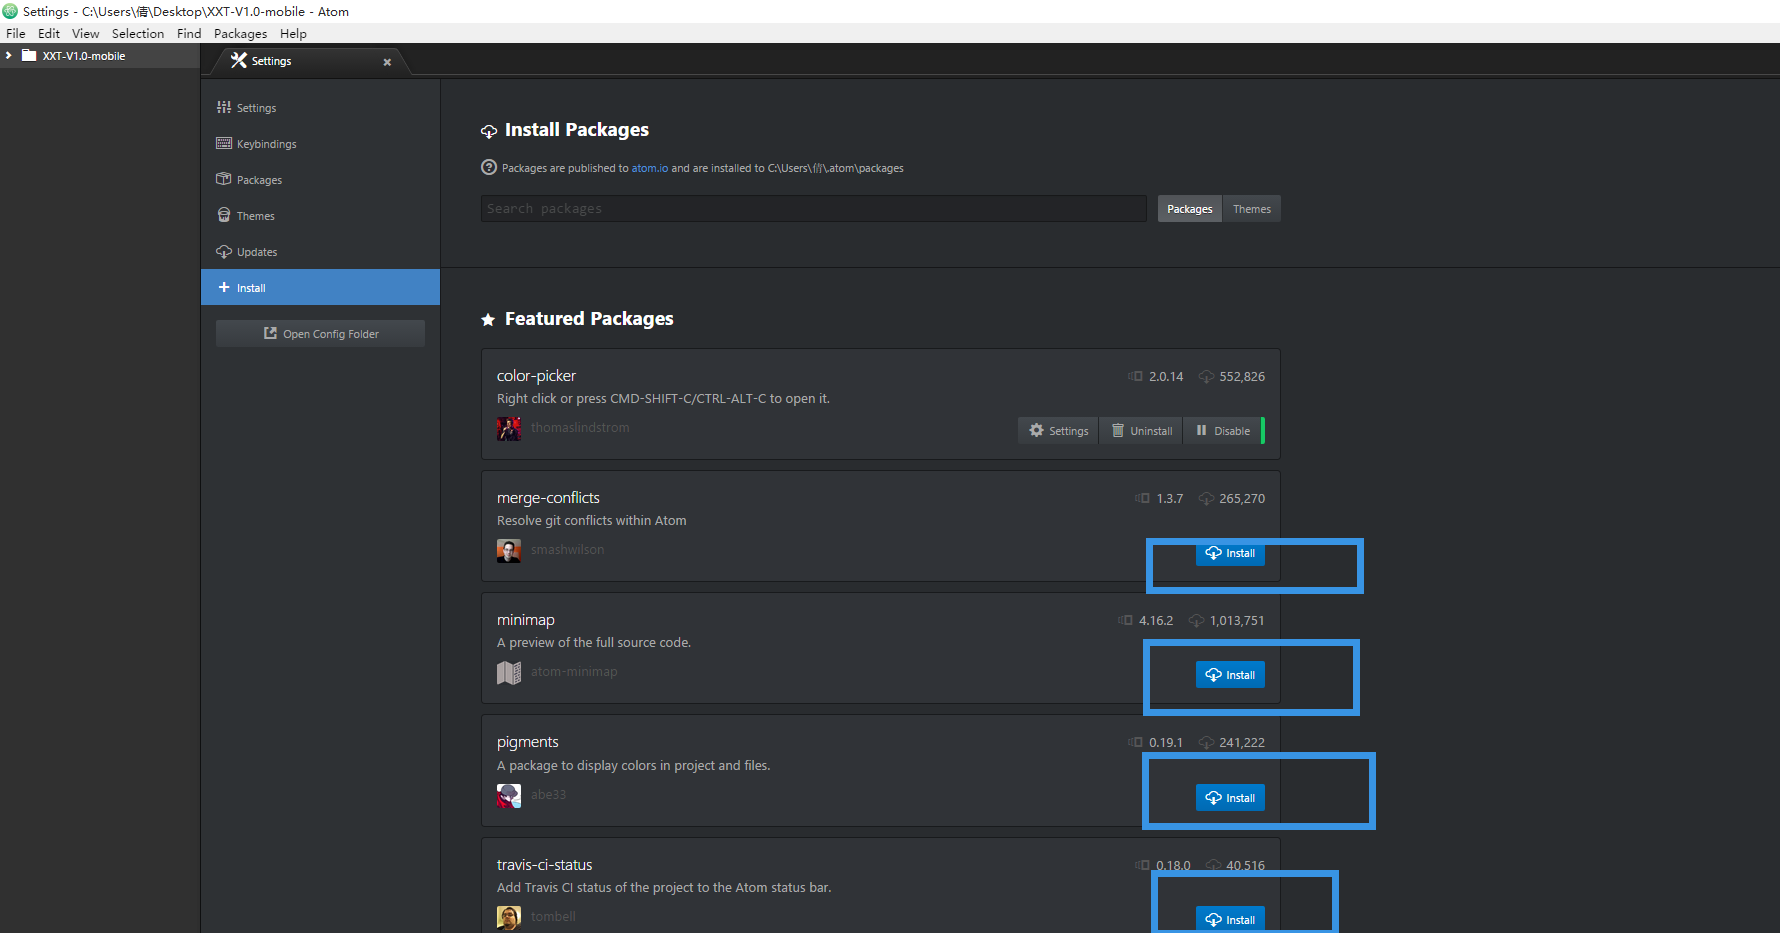Open Packages section in sidebar
The image size is (1780, 933).
[x=320, y=179]
